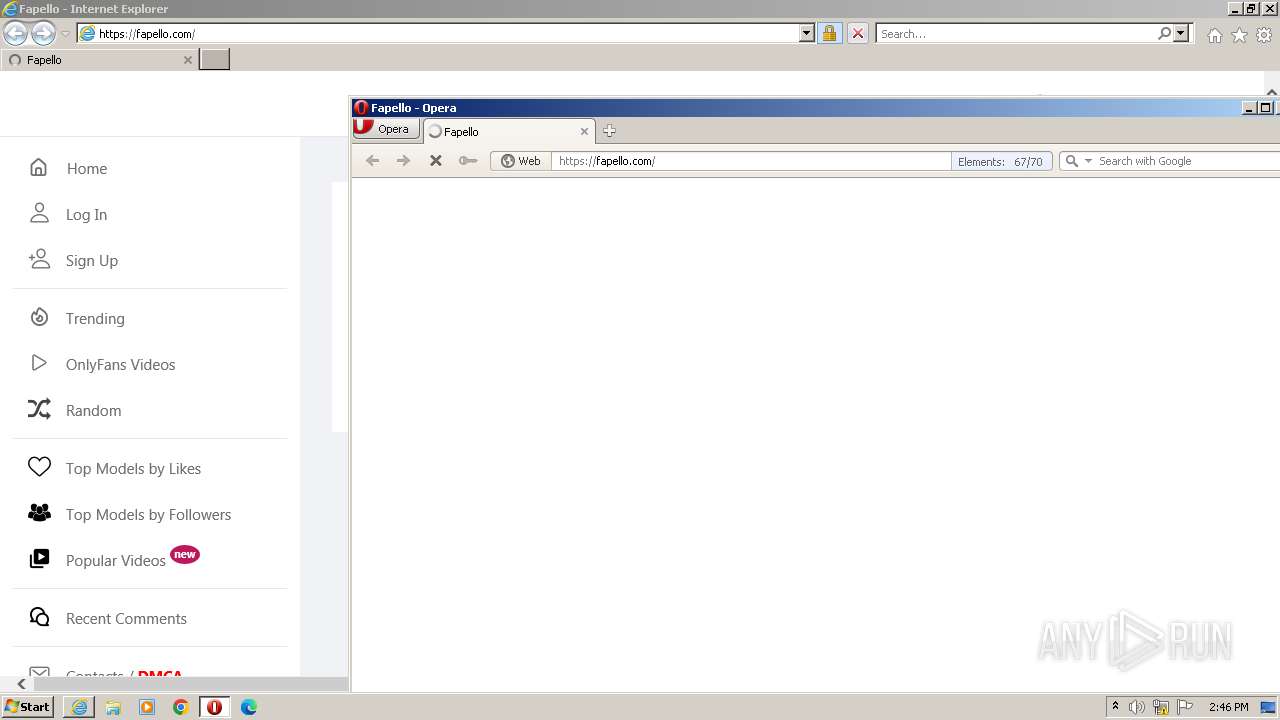Click the Home icon in the sidebar

pyautogui.click(x=39, y=168)
